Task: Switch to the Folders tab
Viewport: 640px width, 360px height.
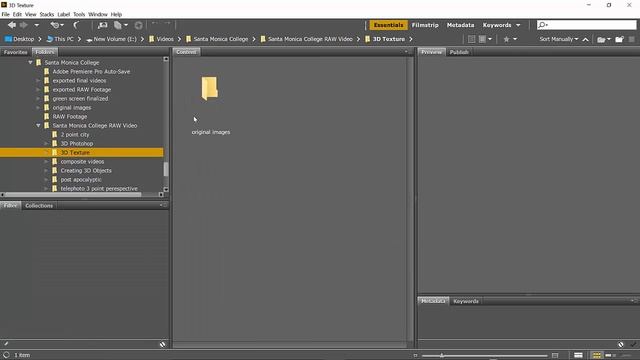Action: click(45, 52)
